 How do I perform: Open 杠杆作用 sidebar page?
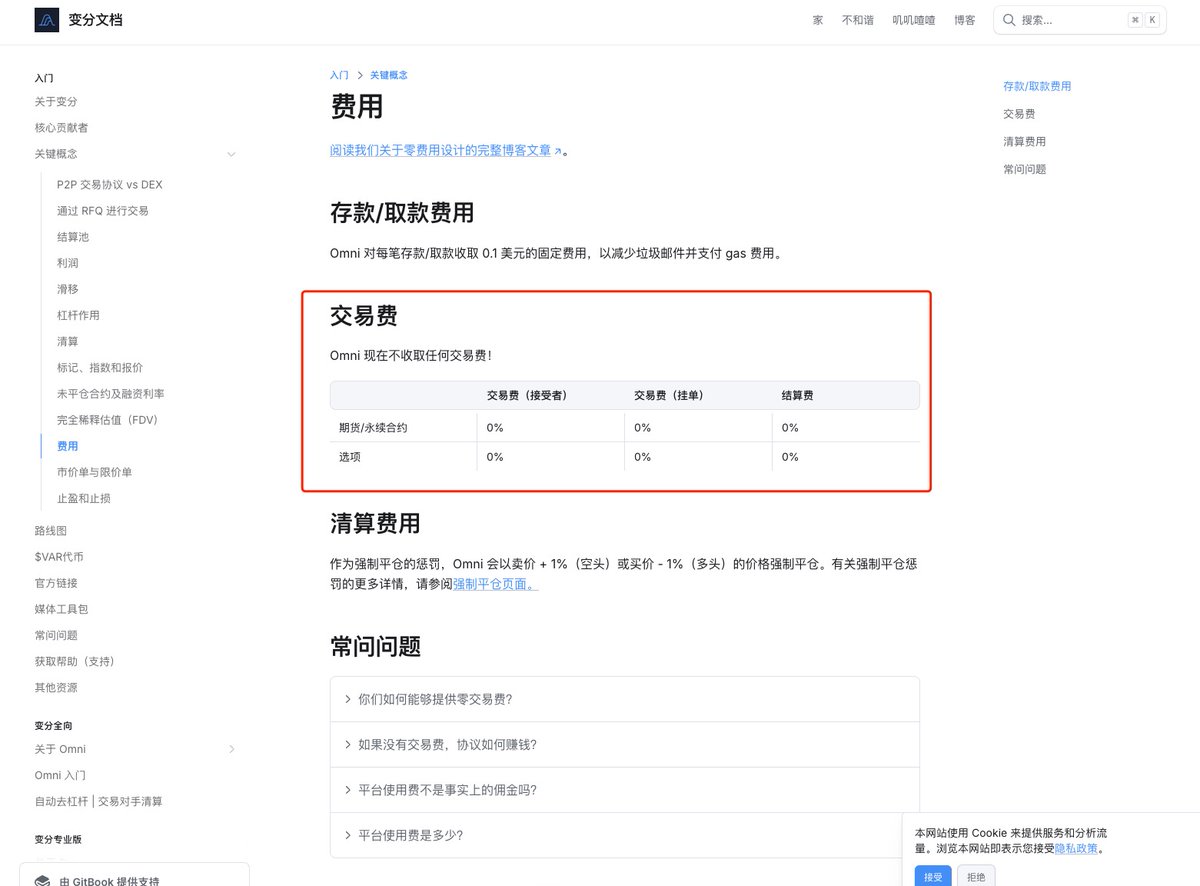[x=78, y=315]
